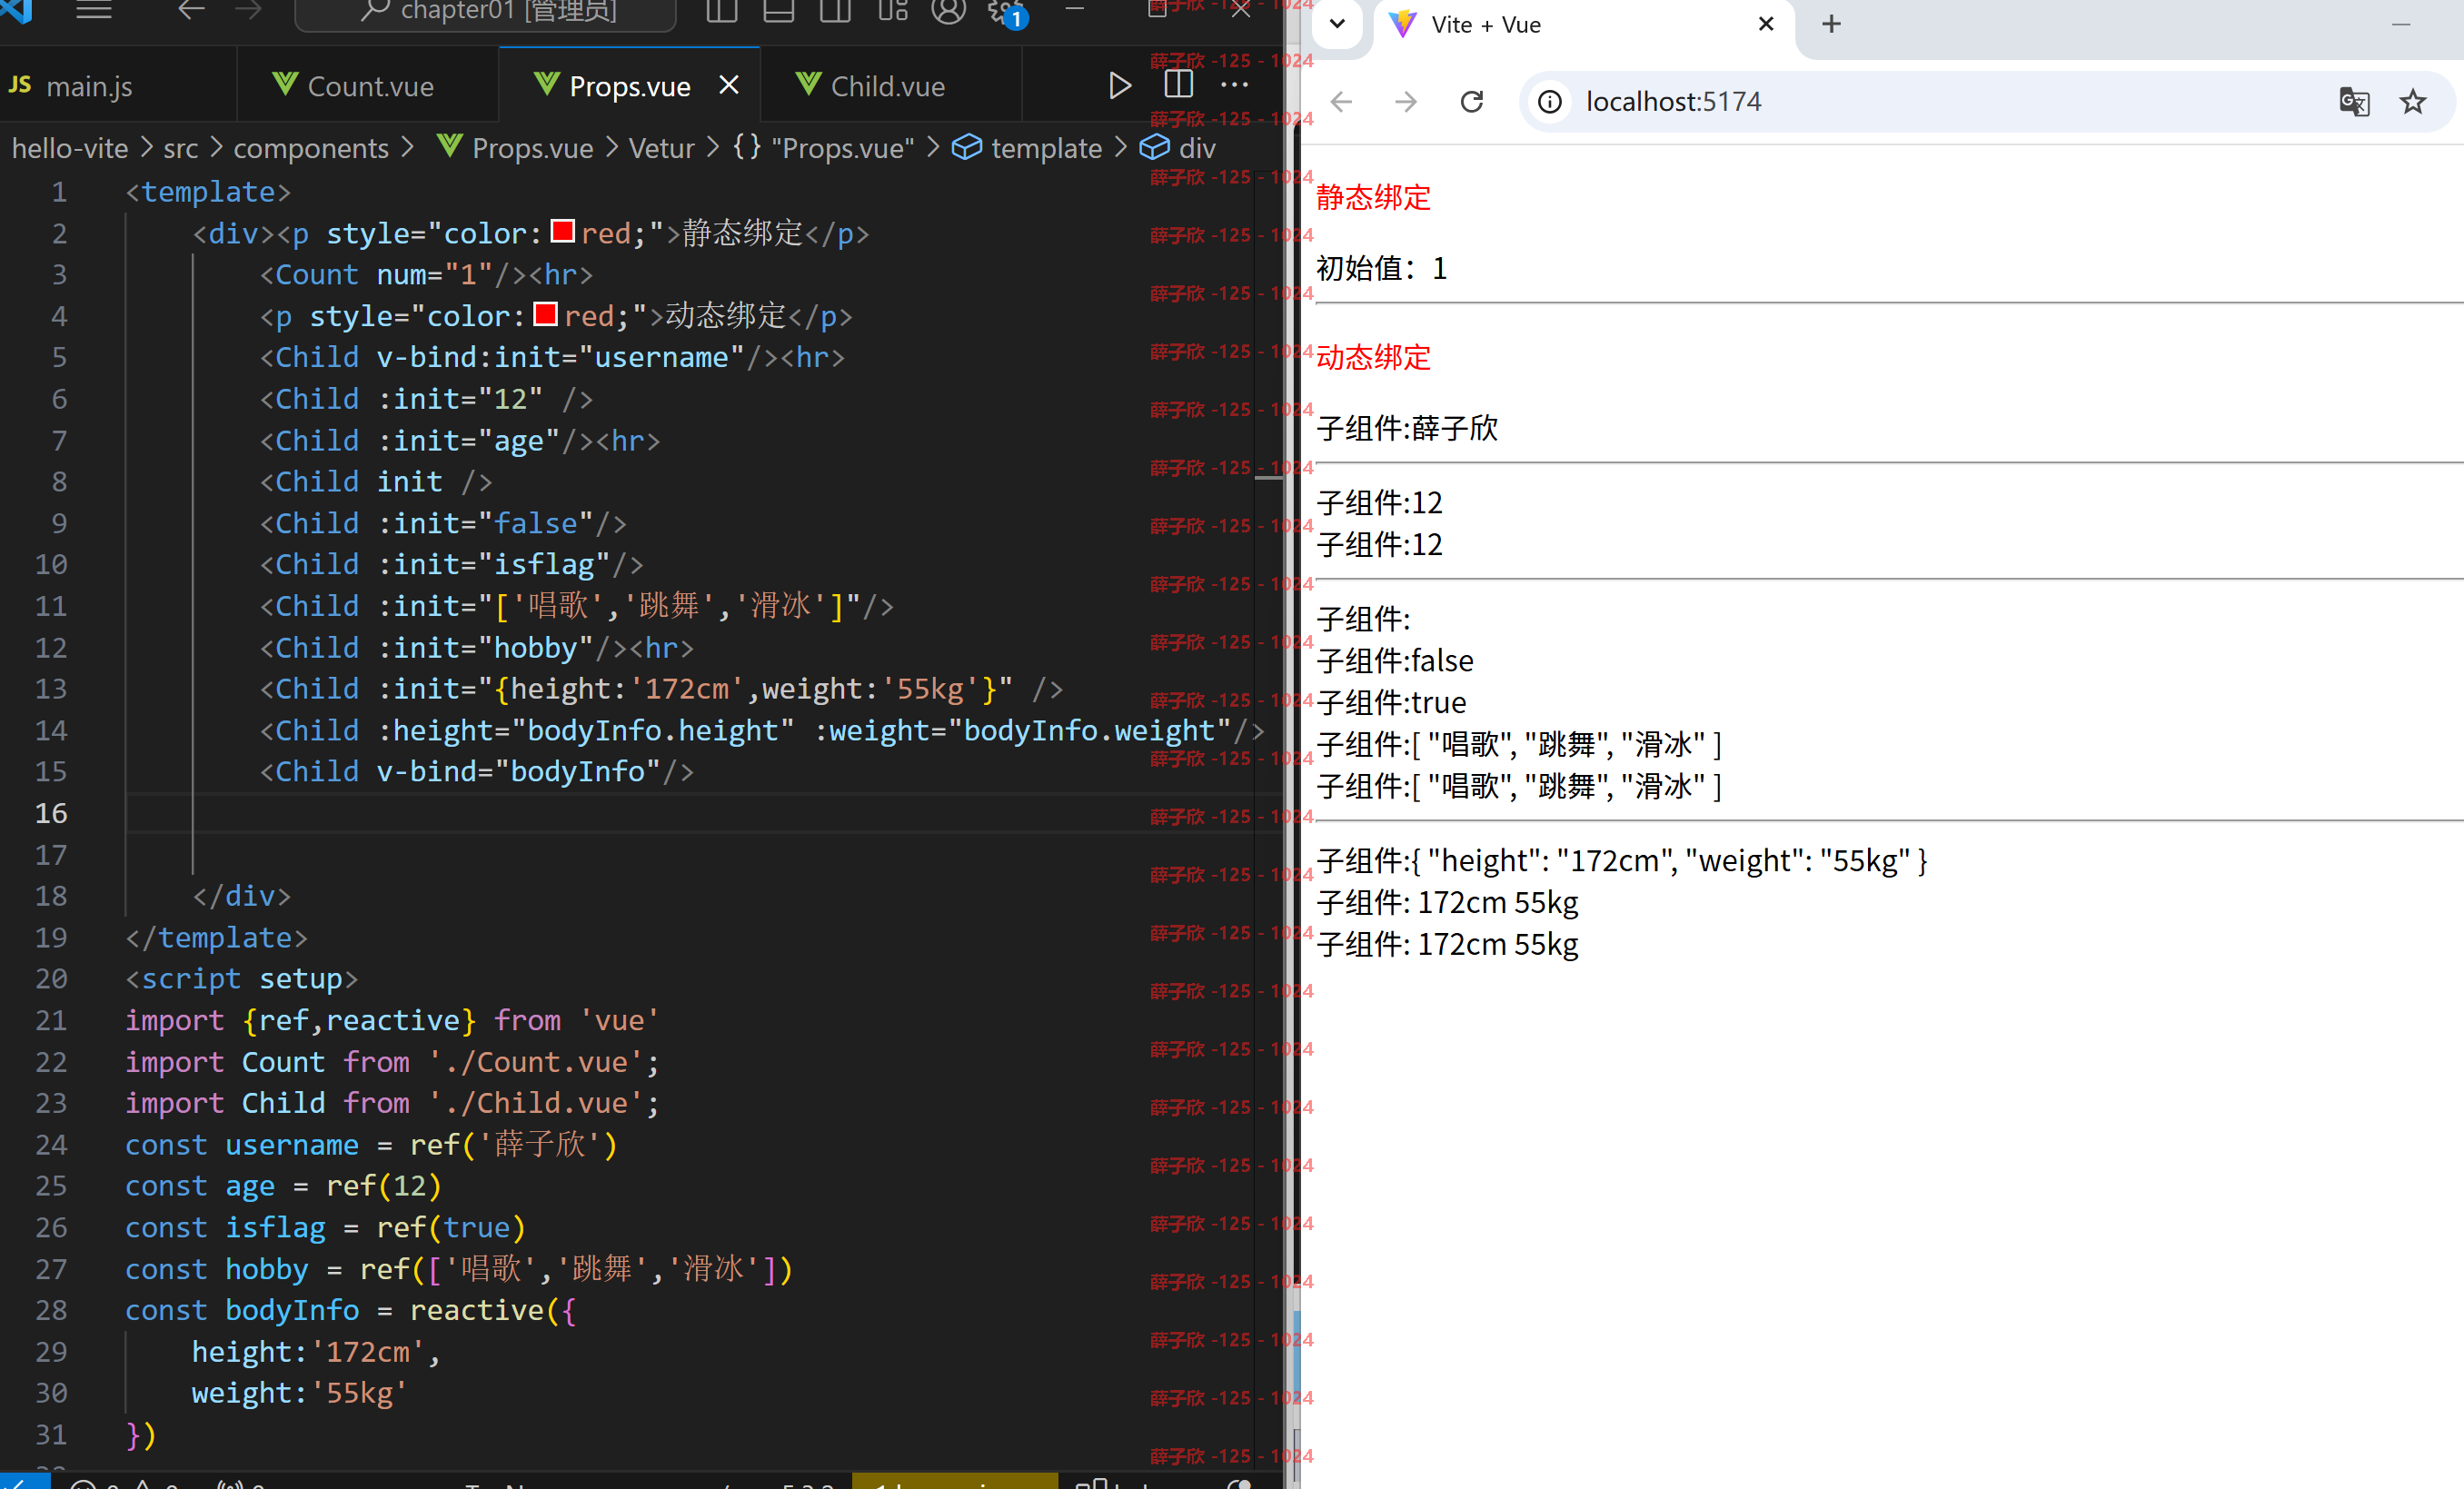Click the red 动态绑定 heading in browser

[x=1373, y=357]
